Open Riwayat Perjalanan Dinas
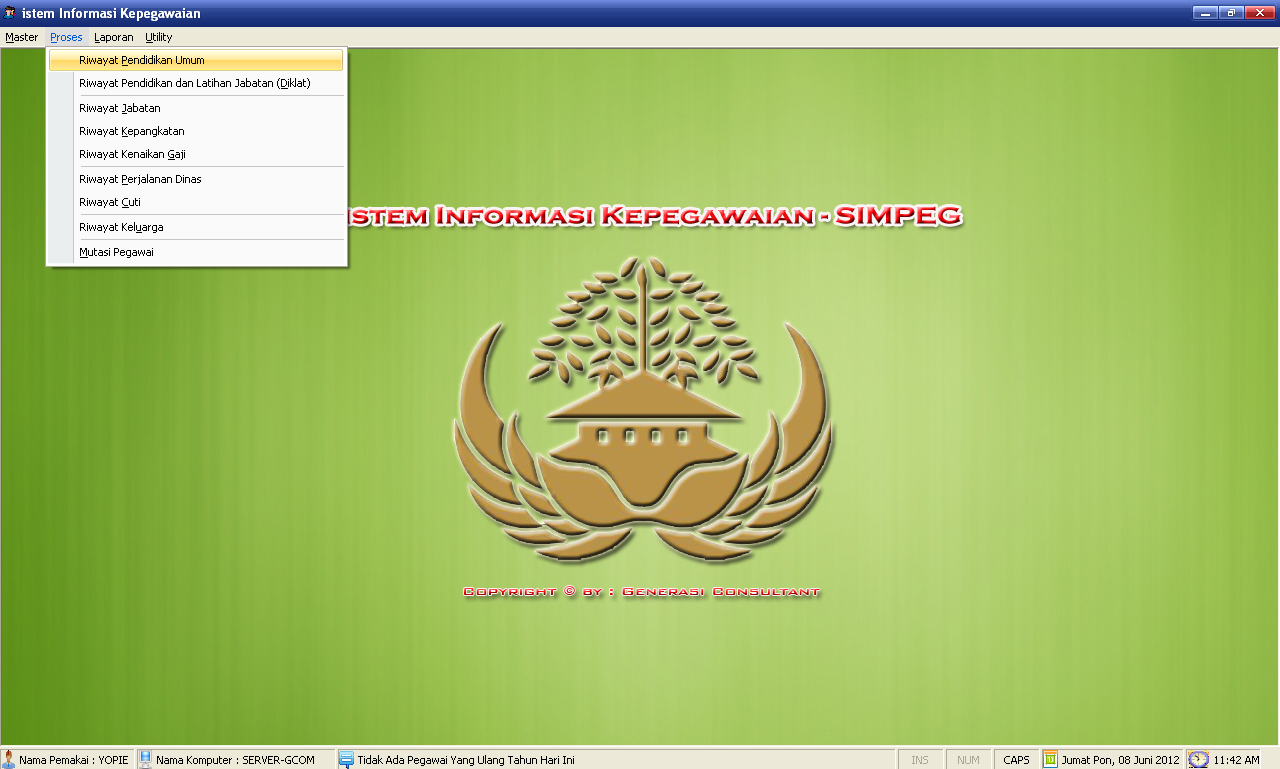Viewport: 1280px width, 769px height. click(140, 179)
